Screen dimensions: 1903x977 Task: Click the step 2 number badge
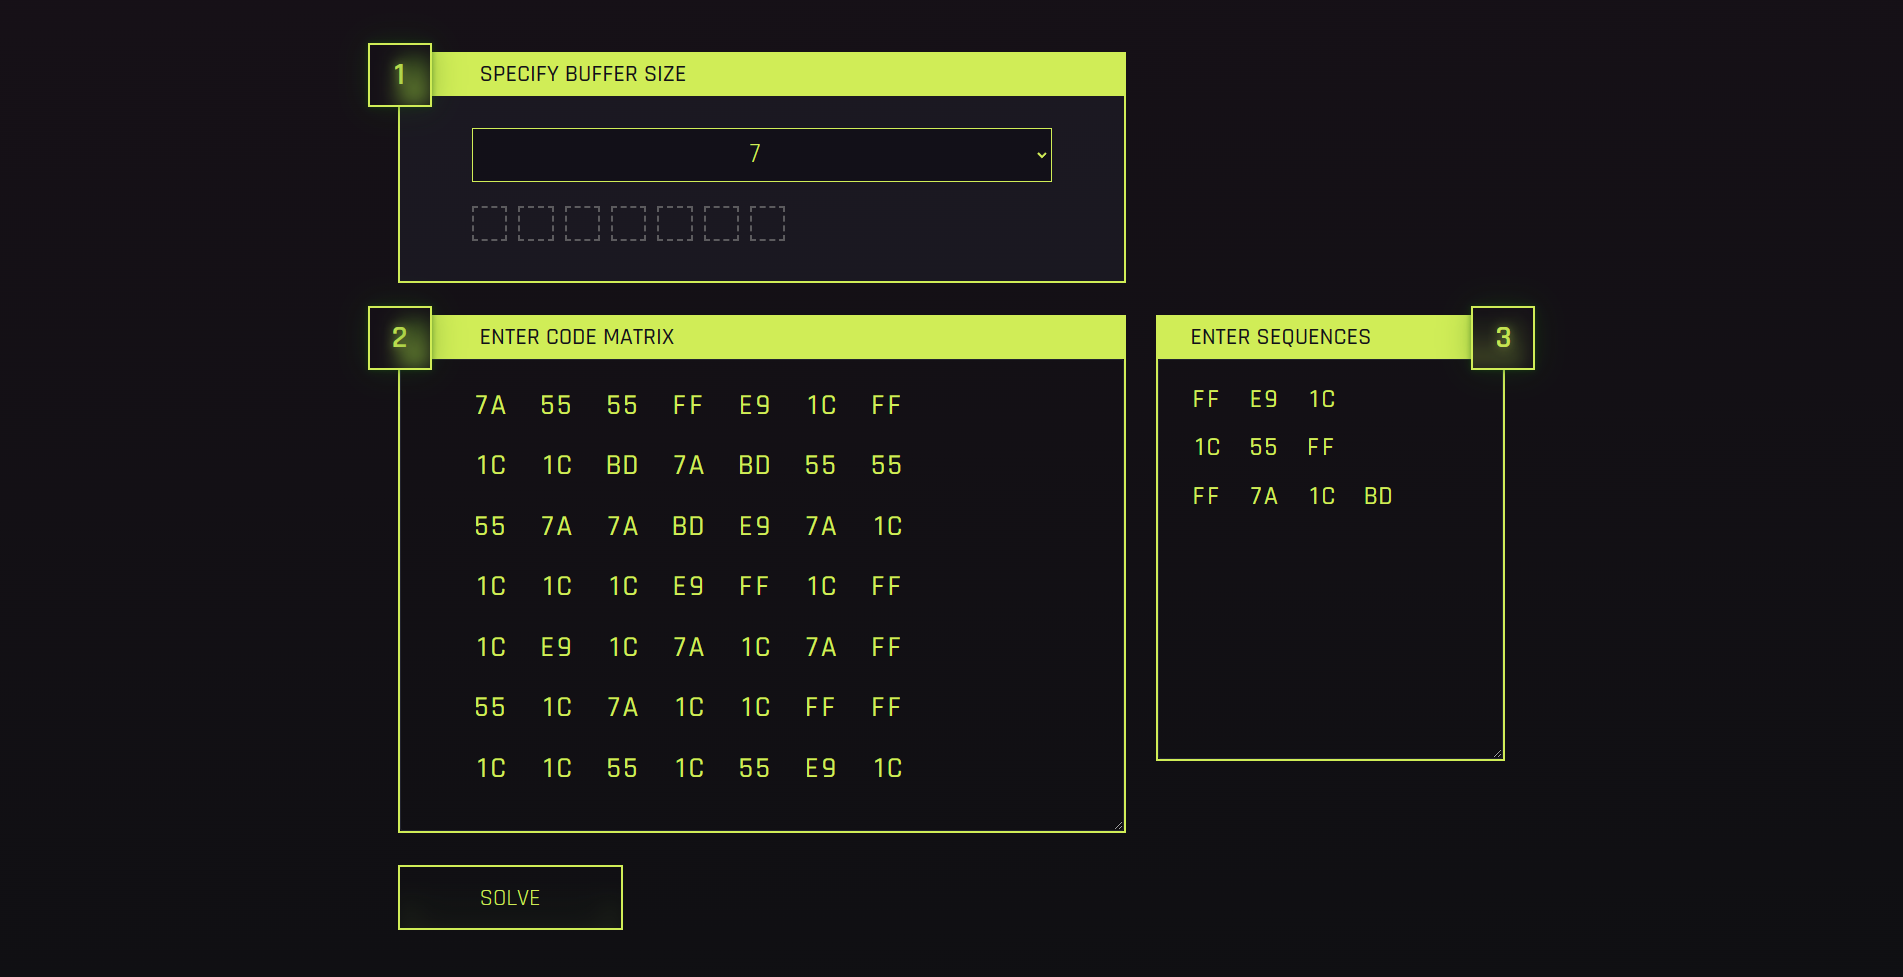tap(400, 338)
